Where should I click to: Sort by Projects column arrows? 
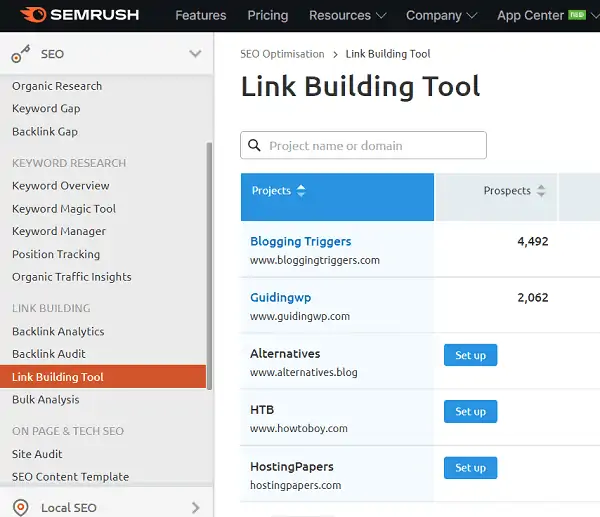tap(301, 191)
